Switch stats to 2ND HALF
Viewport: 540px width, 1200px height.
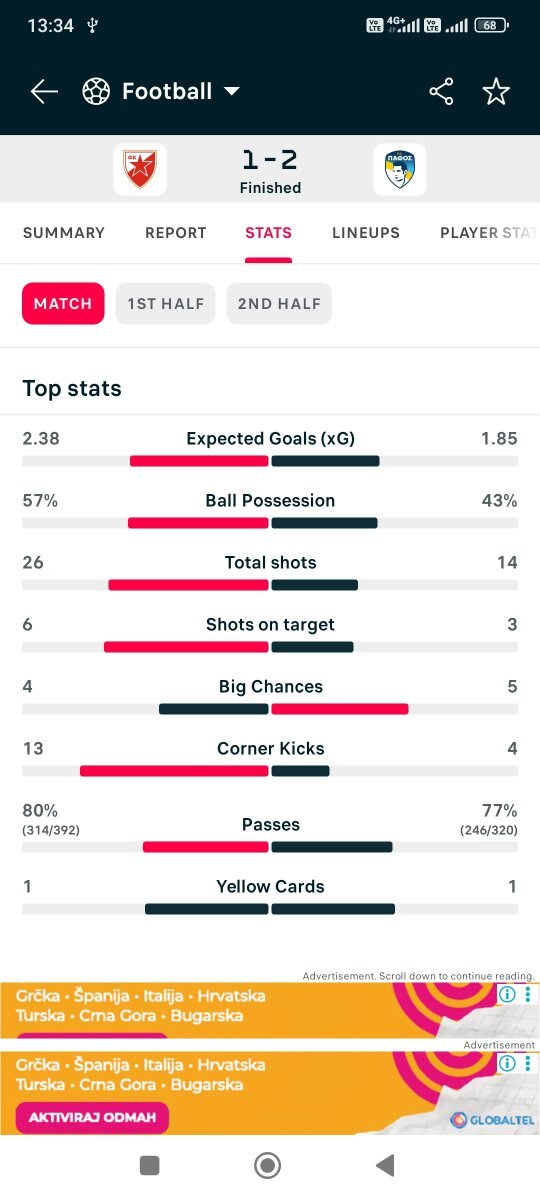[279, 304]
